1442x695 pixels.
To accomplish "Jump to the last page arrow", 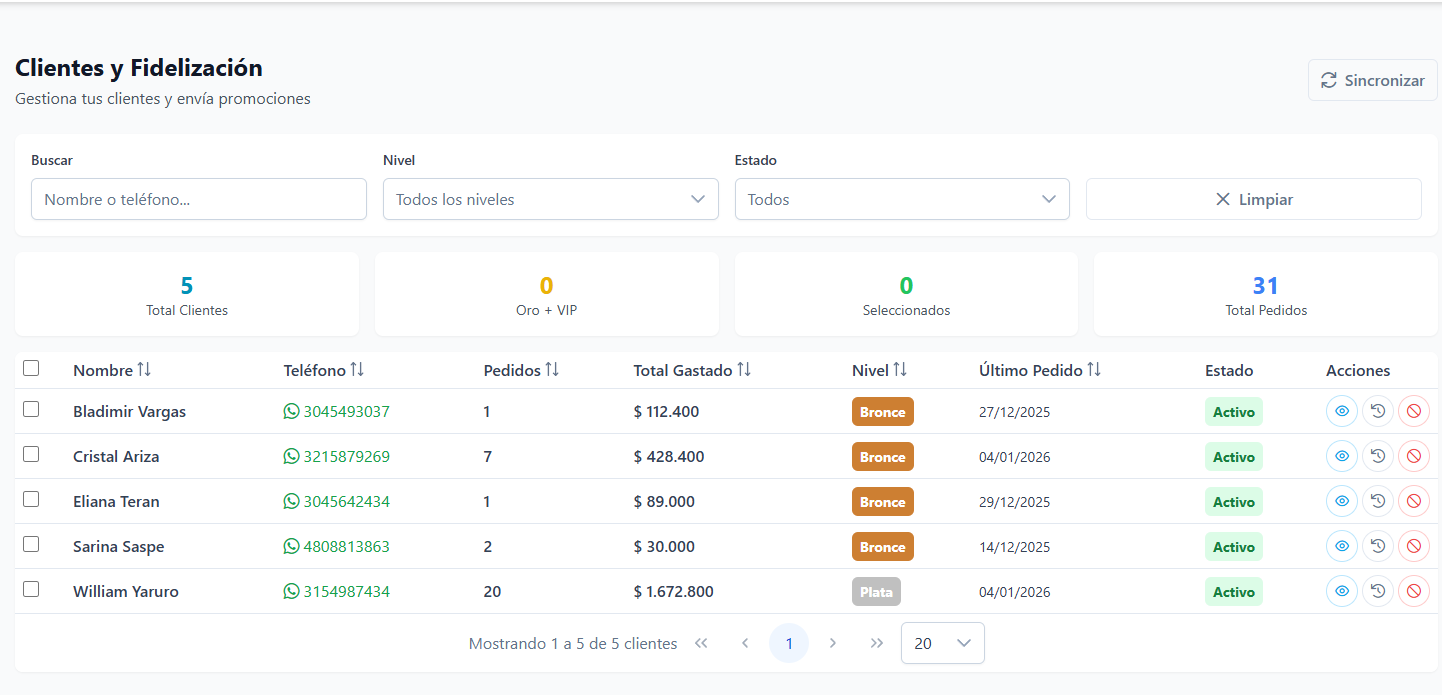I will tap(877, 643).
